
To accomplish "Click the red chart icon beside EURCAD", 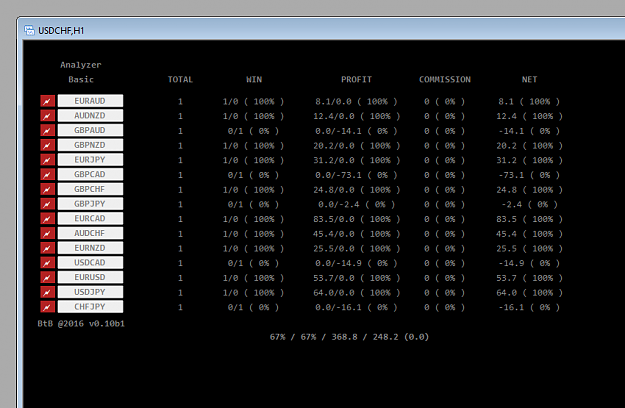I will (x=47, y=218).
